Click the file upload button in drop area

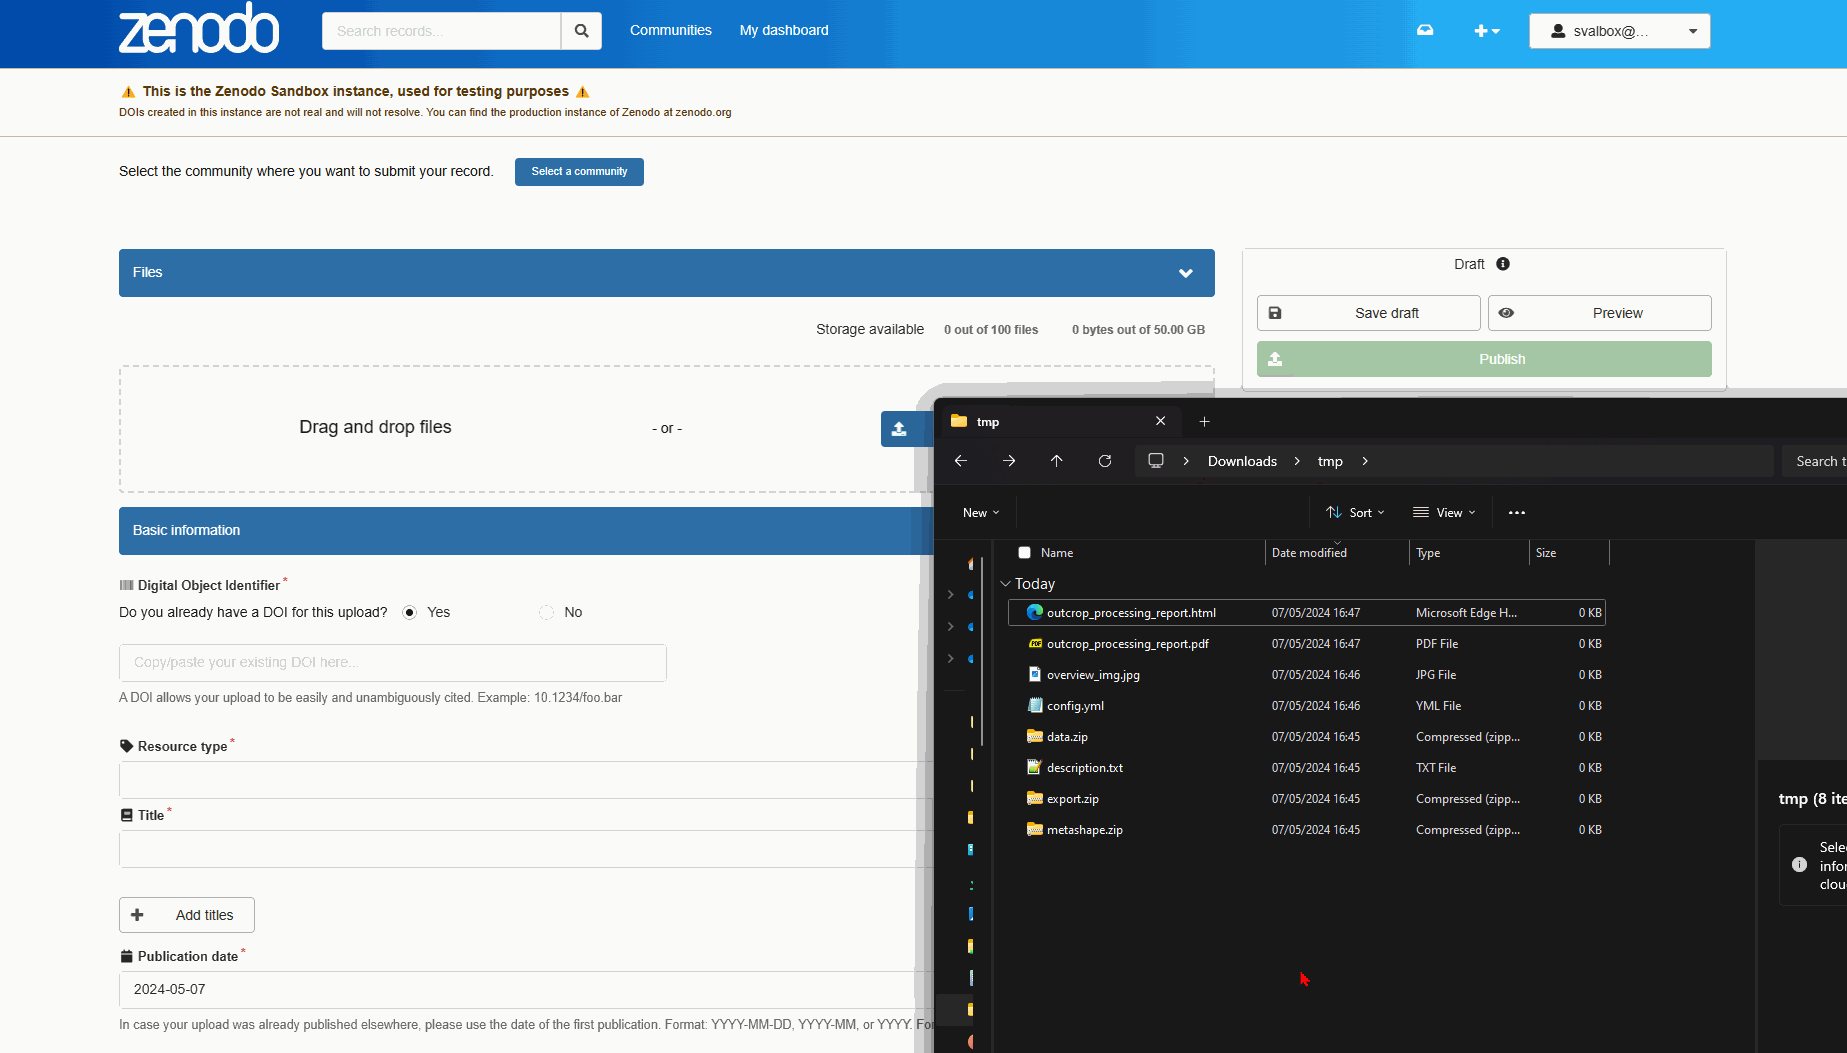906,428
